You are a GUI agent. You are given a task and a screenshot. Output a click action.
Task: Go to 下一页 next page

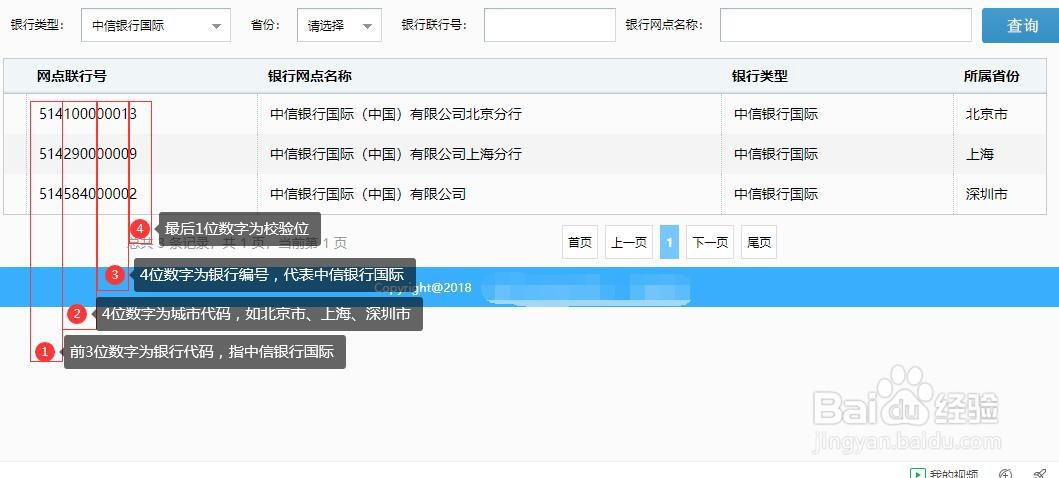click(710, 242)
